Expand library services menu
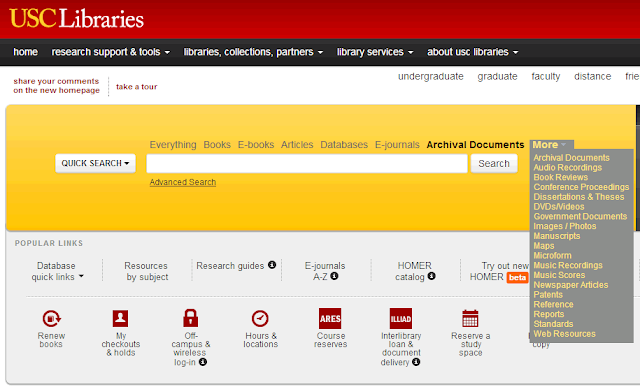 coord(375,52)
